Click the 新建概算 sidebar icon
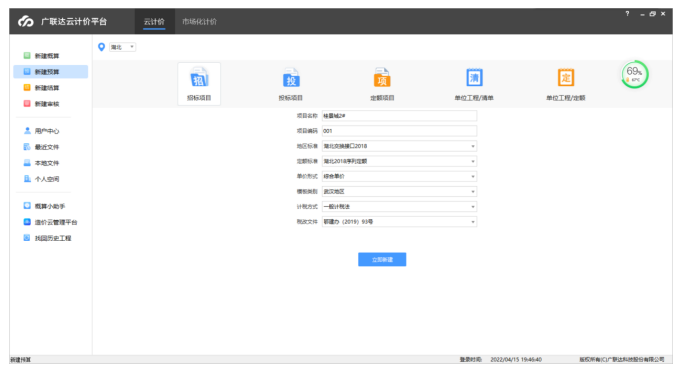 27,55
